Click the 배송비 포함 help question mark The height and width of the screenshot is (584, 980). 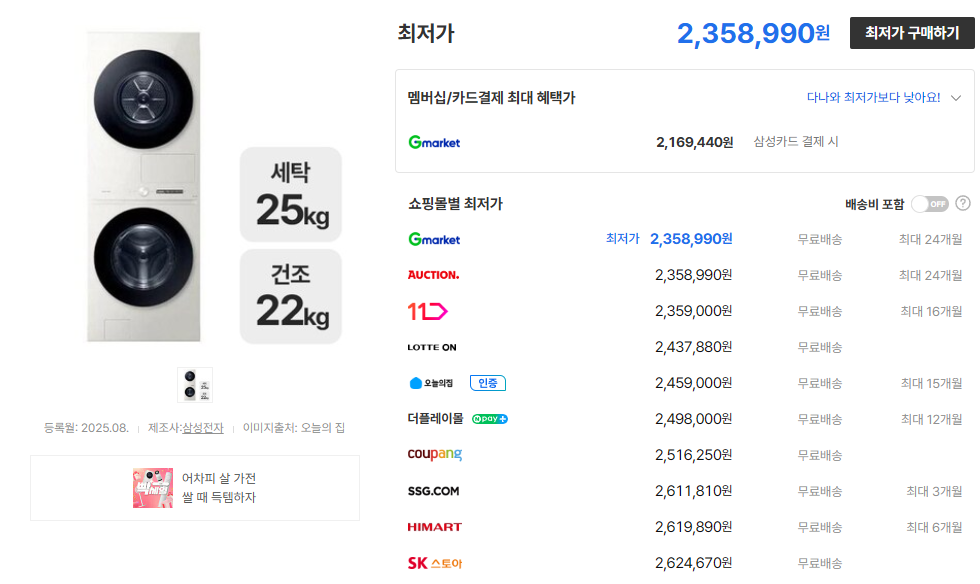coord(963,203)
